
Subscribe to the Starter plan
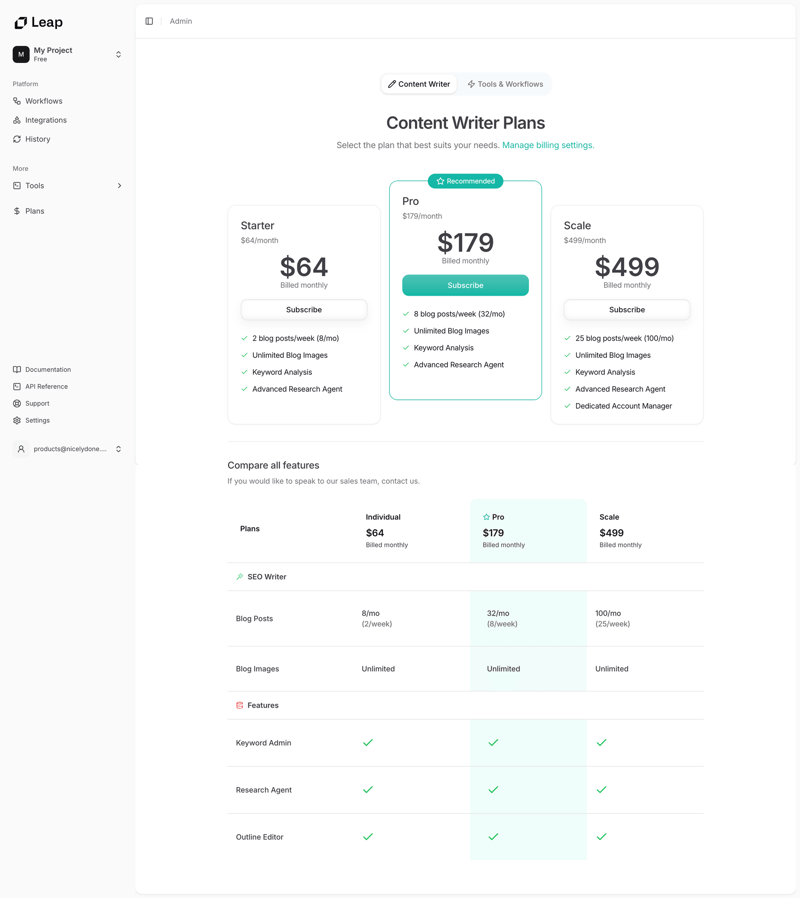point(304,309)
